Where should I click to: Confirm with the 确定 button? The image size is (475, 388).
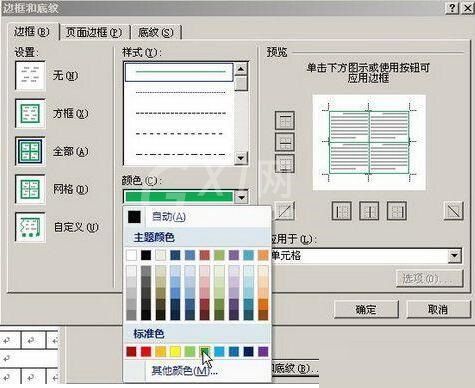(x=366, y=310)
